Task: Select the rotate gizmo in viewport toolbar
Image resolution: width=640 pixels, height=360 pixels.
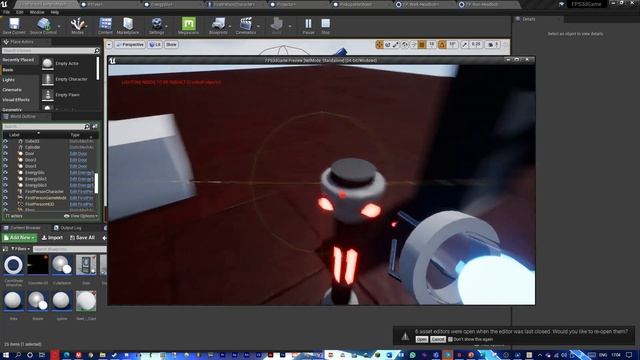Action: point(387,44)
